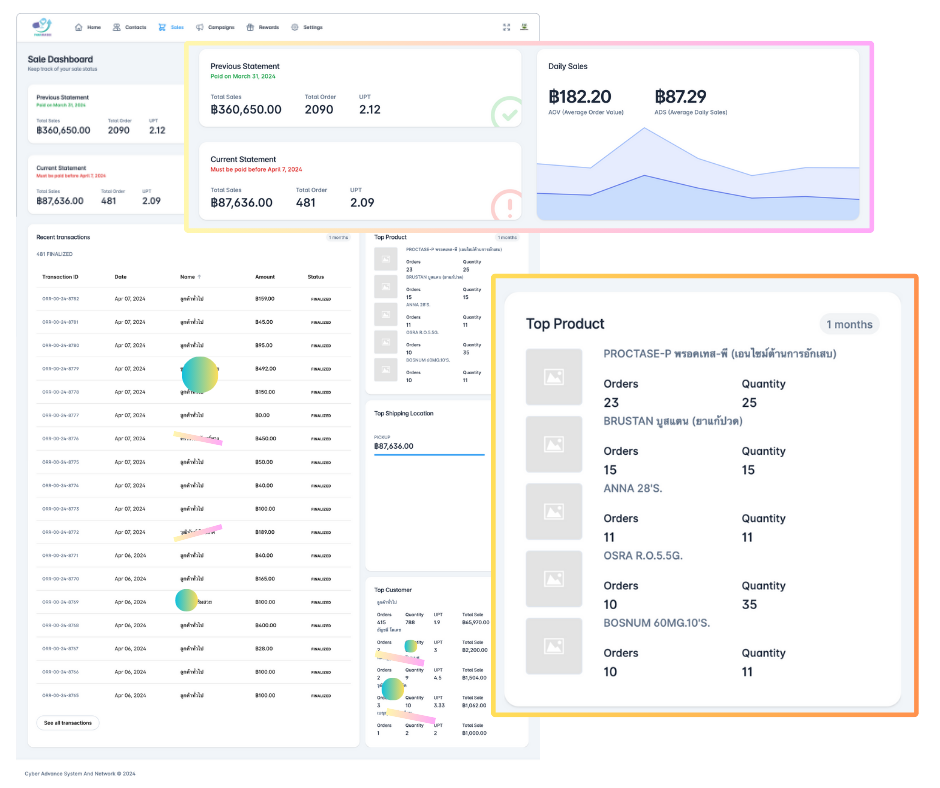Go to the Campaigns menu item
The width and height of the screenshot is (940, 788).
220,27
